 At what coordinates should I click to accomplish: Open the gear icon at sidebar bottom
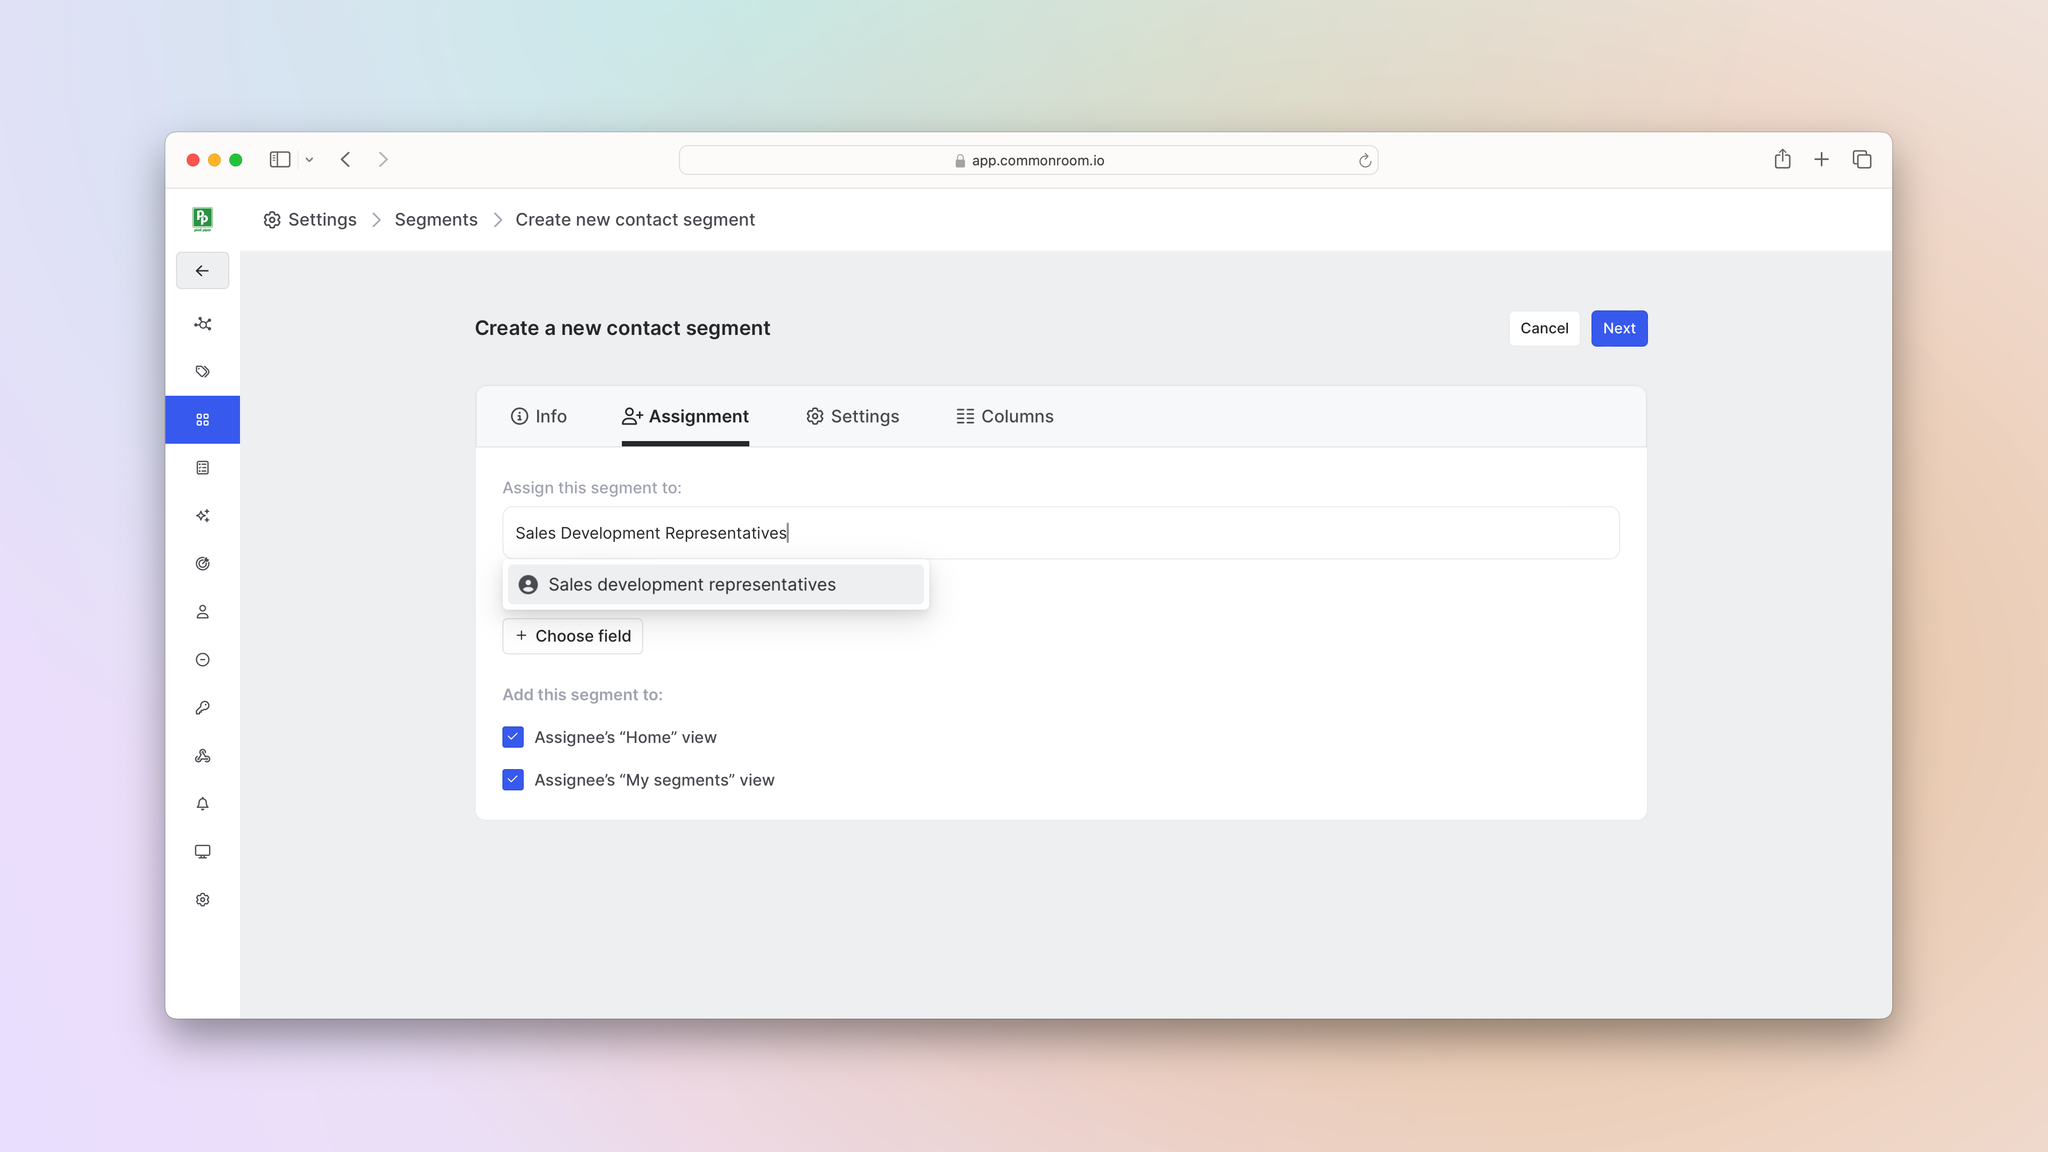click(x=202, y=900)
